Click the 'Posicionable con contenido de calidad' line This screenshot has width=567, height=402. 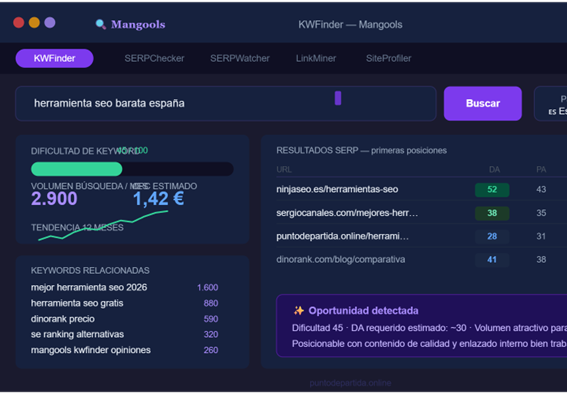pyautogui.click(x=429, y=343)
